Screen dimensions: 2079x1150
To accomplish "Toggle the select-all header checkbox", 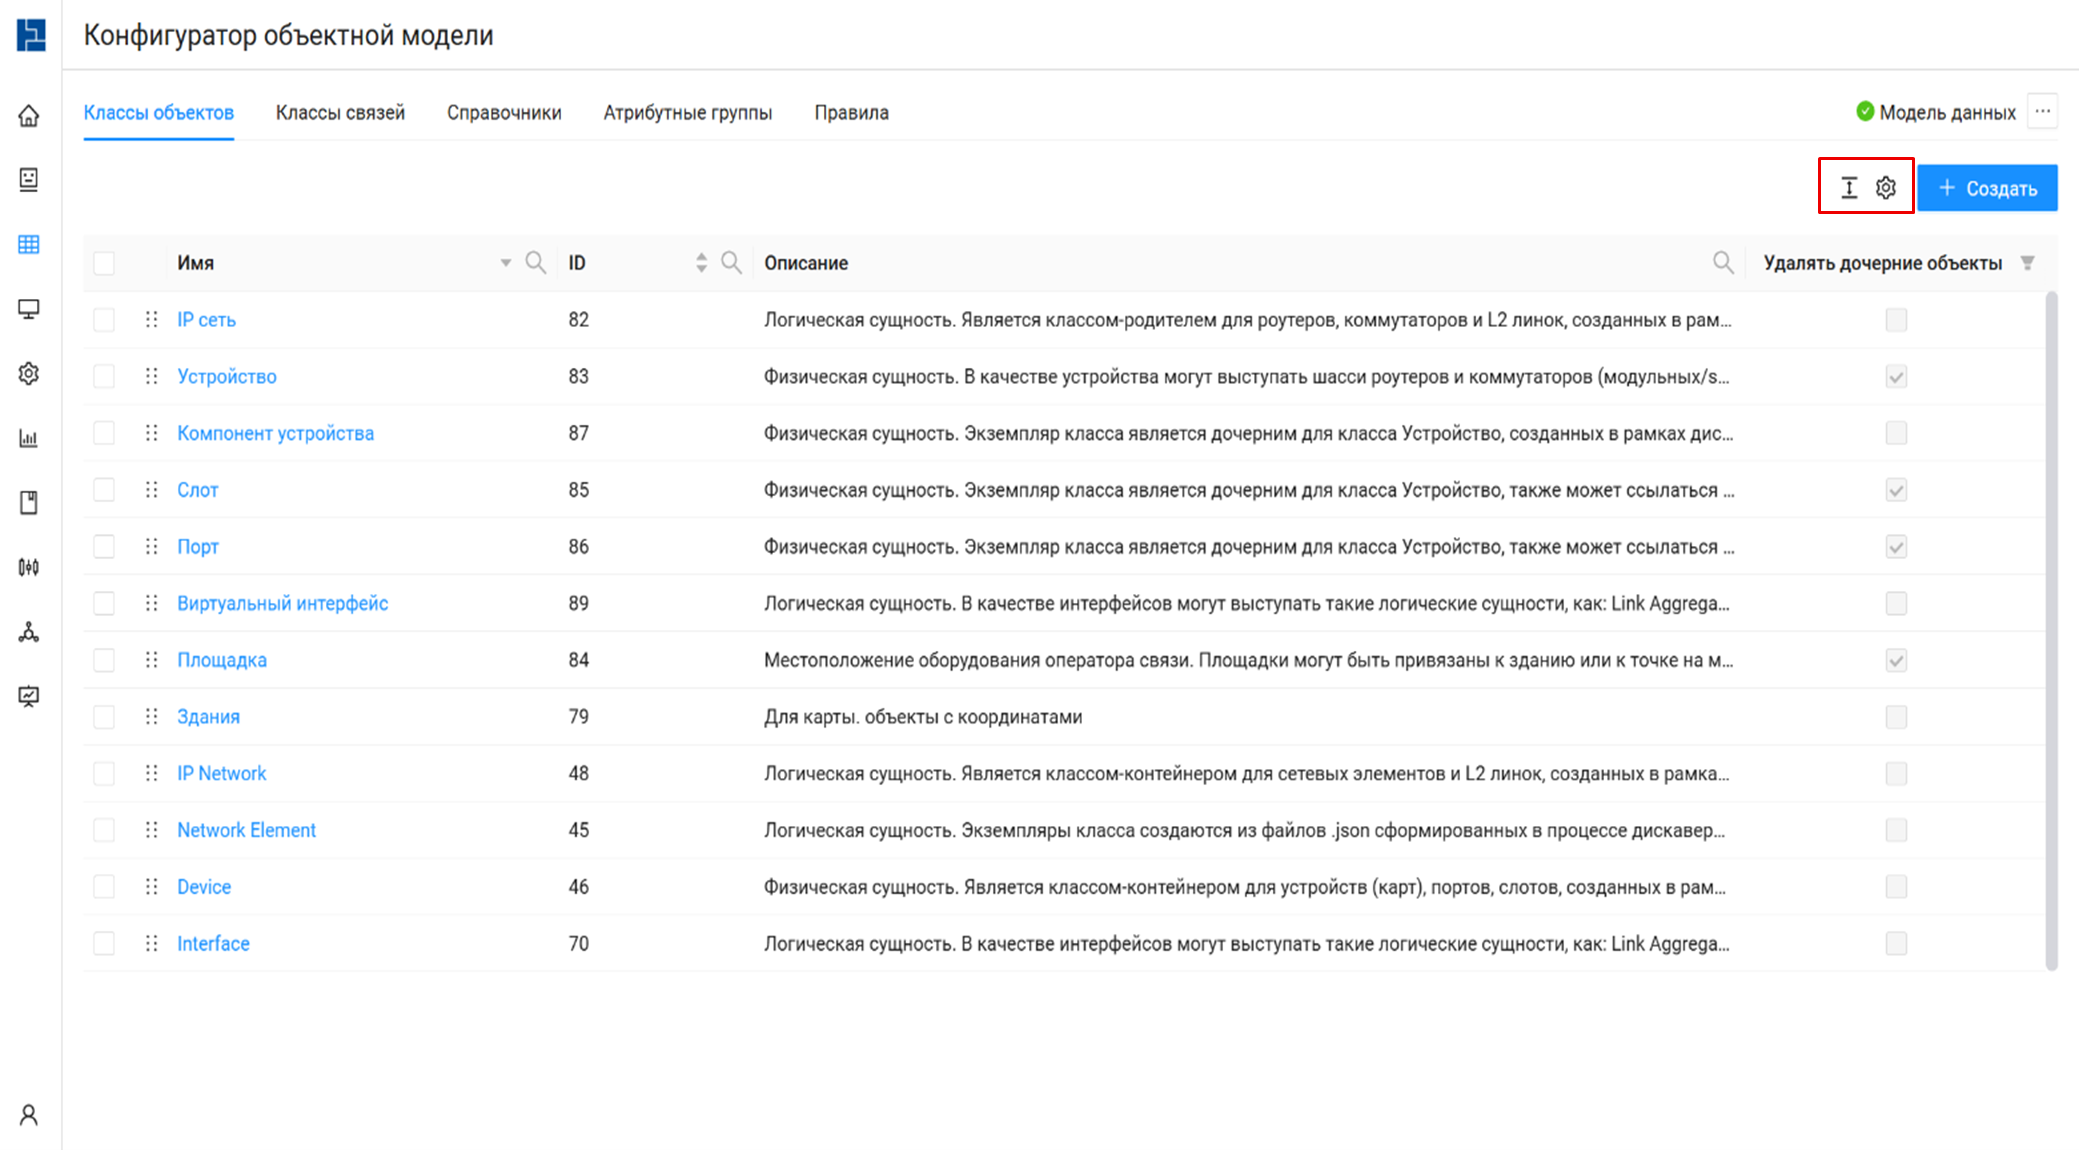I will pos(104,263).
